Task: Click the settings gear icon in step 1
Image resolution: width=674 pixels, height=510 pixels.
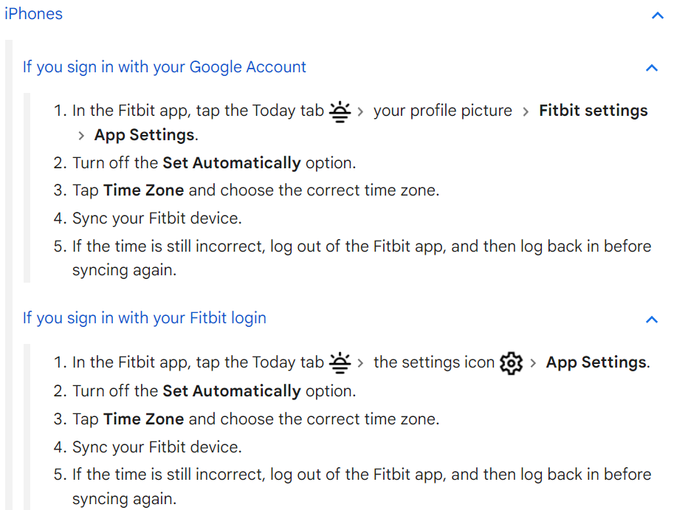Action: pos(511,363)
